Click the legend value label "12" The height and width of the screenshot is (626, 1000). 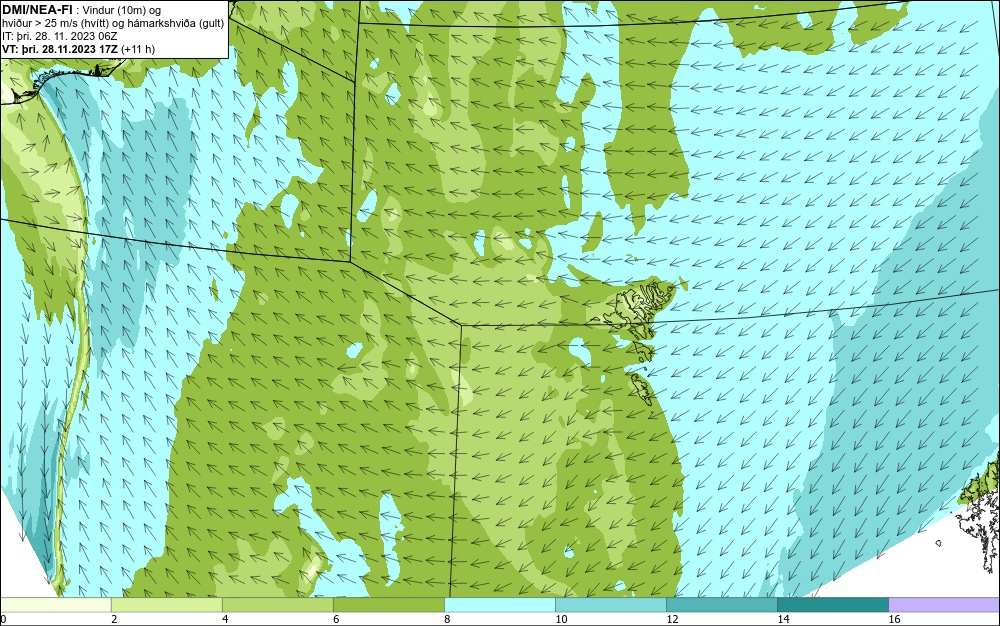(x=672, y=619)
